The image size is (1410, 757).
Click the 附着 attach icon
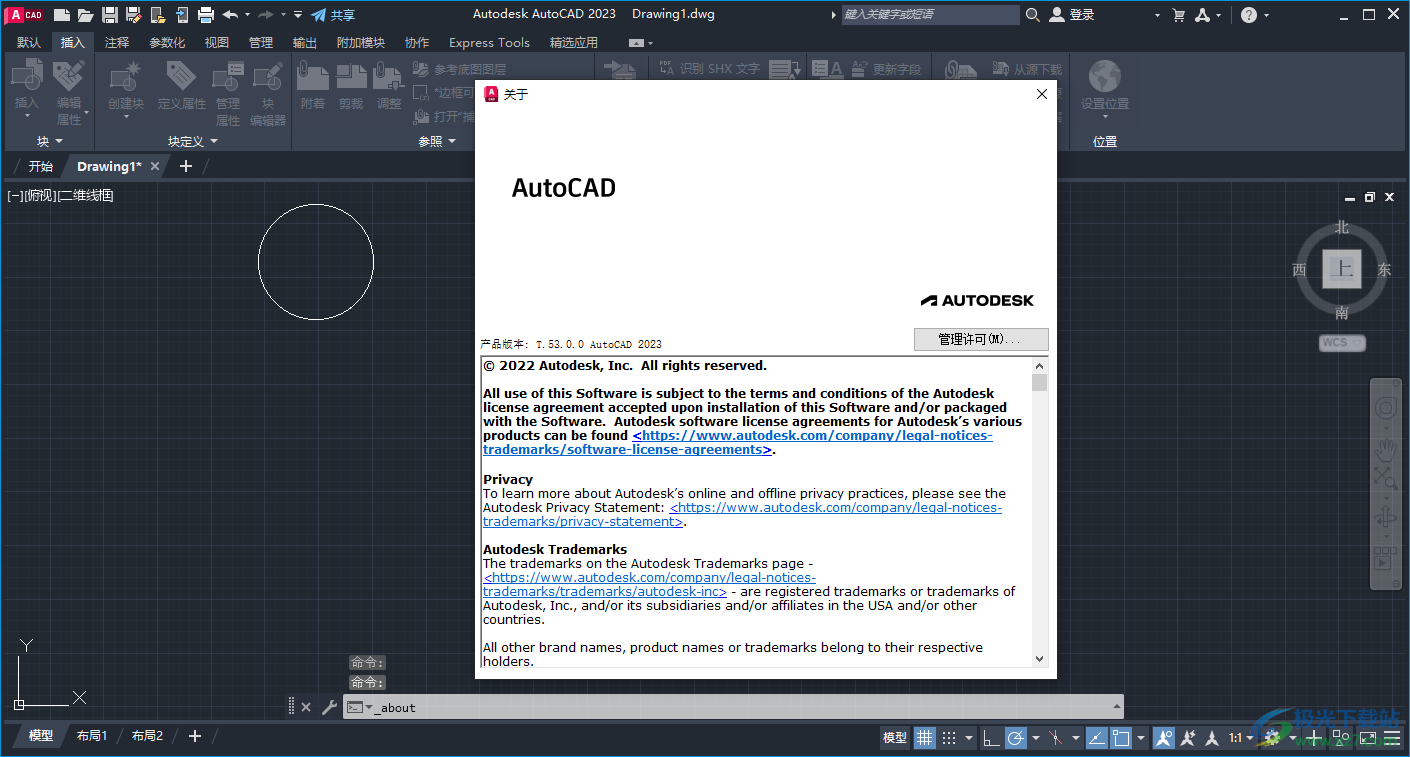[313, 75]
